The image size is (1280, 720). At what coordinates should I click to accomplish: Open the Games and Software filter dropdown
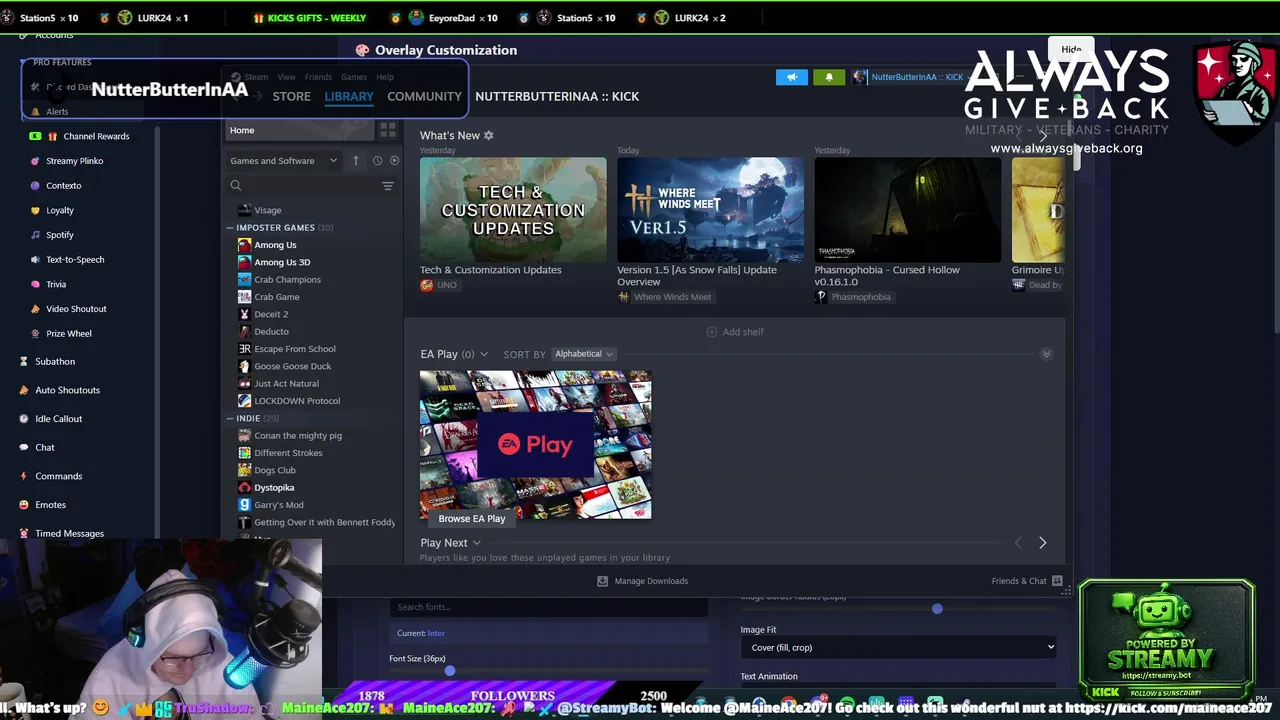click(283, 161)
